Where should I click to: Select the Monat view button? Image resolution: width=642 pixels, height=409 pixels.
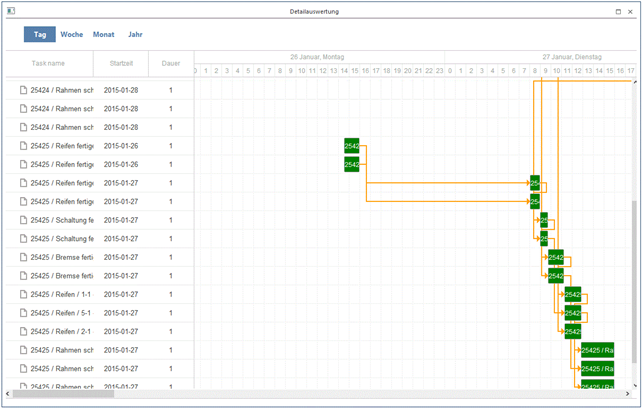click(103, 34)
